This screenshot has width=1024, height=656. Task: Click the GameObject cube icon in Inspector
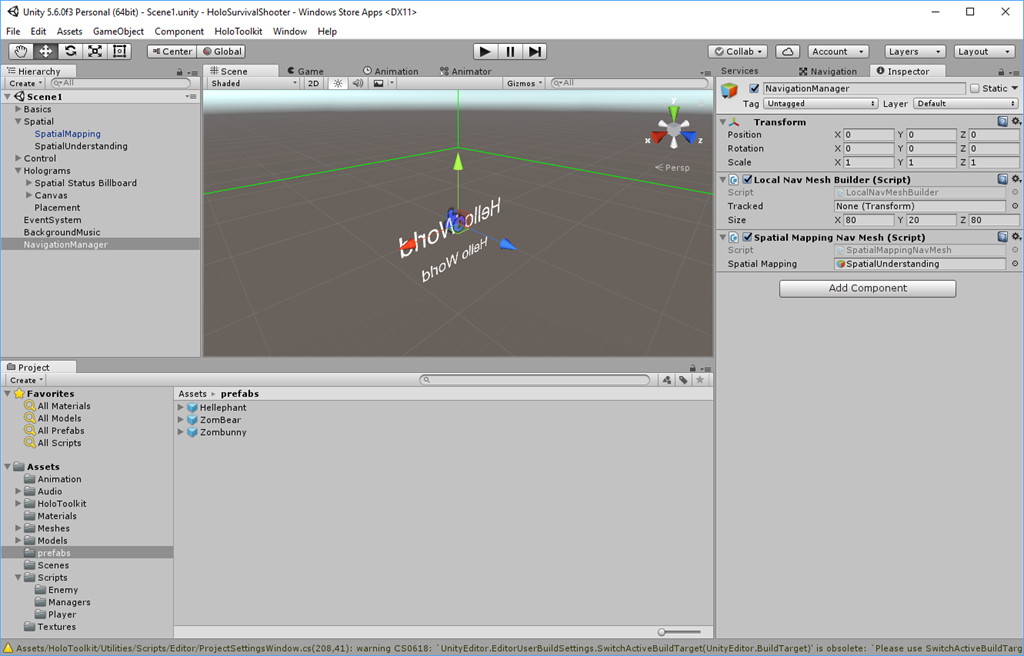click(x=729, y=90)
